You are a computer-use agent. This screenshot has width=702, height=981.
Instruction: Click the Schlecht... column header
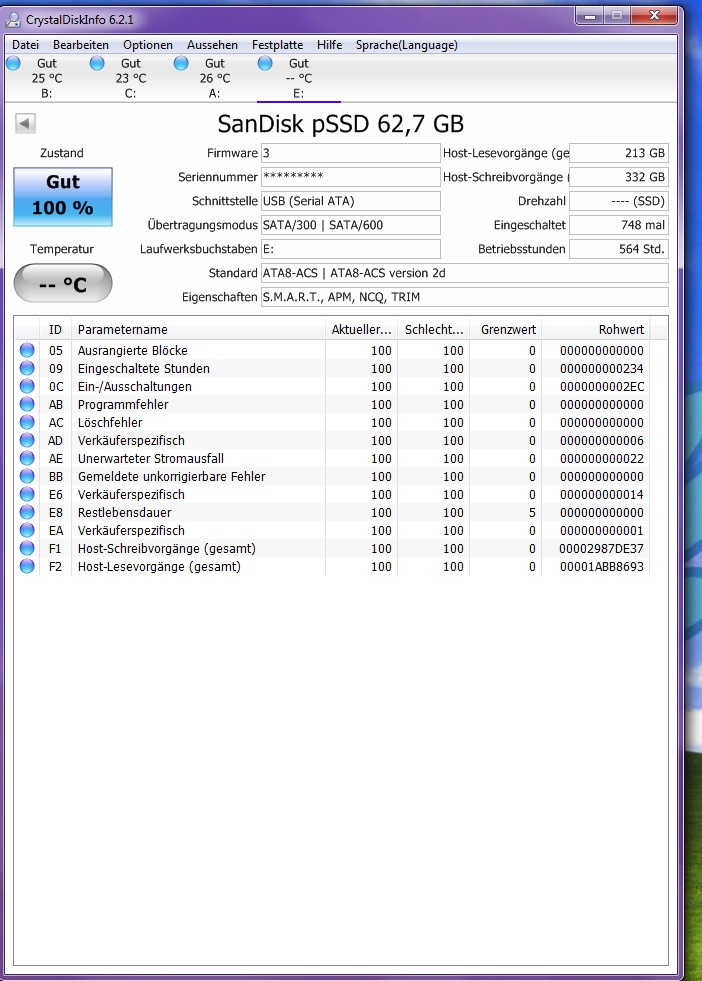coord(434,330)
